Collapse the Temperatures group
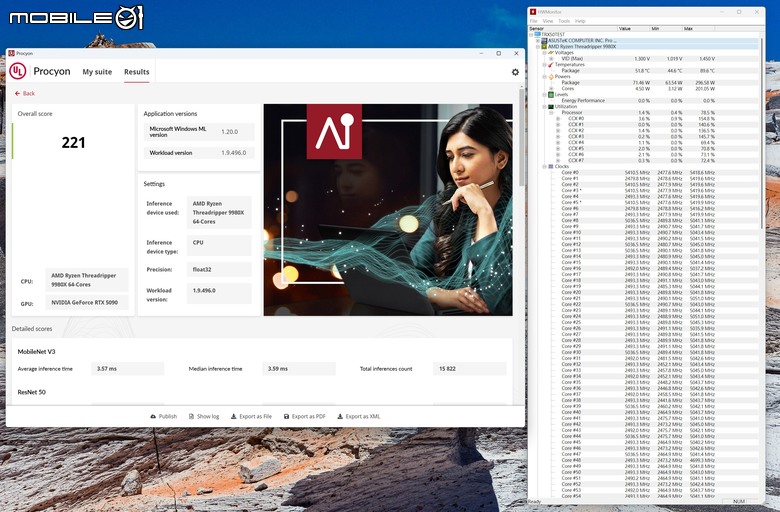The height and width of the screenshot is (512, 780). [544, 65]
